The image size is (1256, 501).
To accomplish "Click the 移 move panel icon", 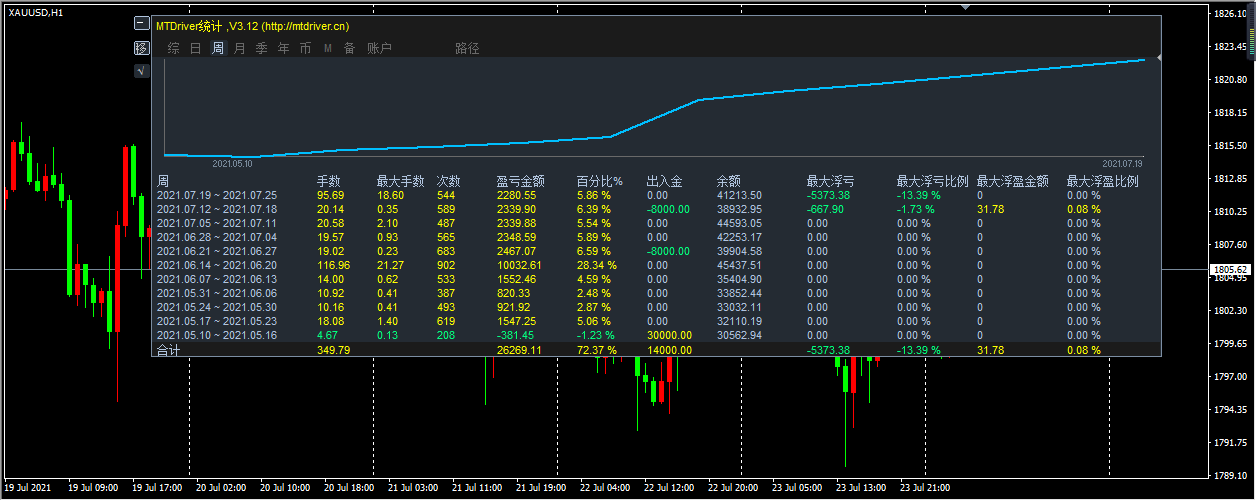I will click(141, 48).
